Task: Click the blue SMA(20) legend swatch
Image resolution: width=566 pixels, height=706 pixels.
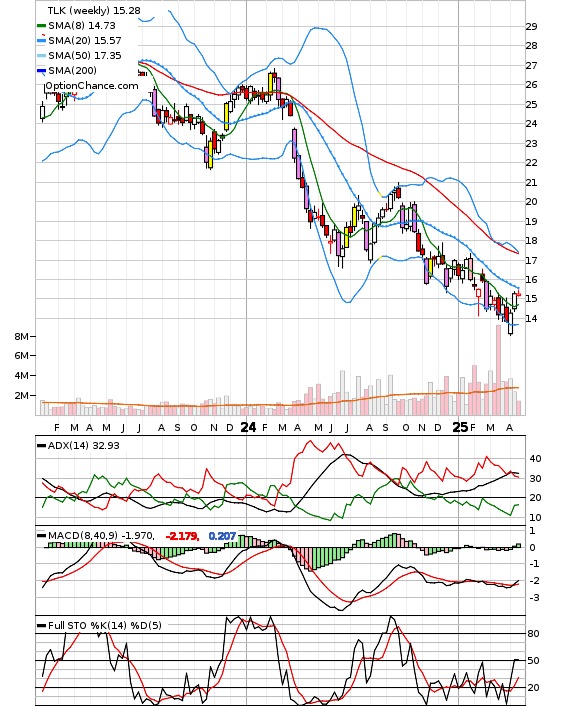Action: point(41,41)
